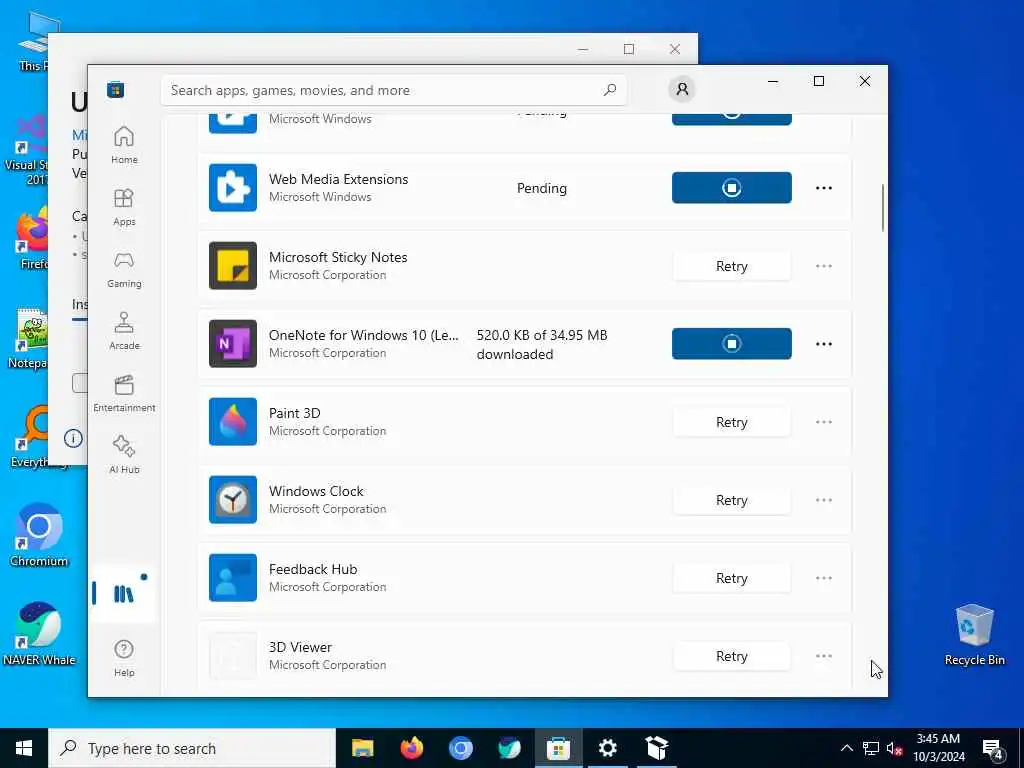Viewport: 1024px width, 768px height.
Task: Open the Windows Start menu
Action: coord(24,748)
